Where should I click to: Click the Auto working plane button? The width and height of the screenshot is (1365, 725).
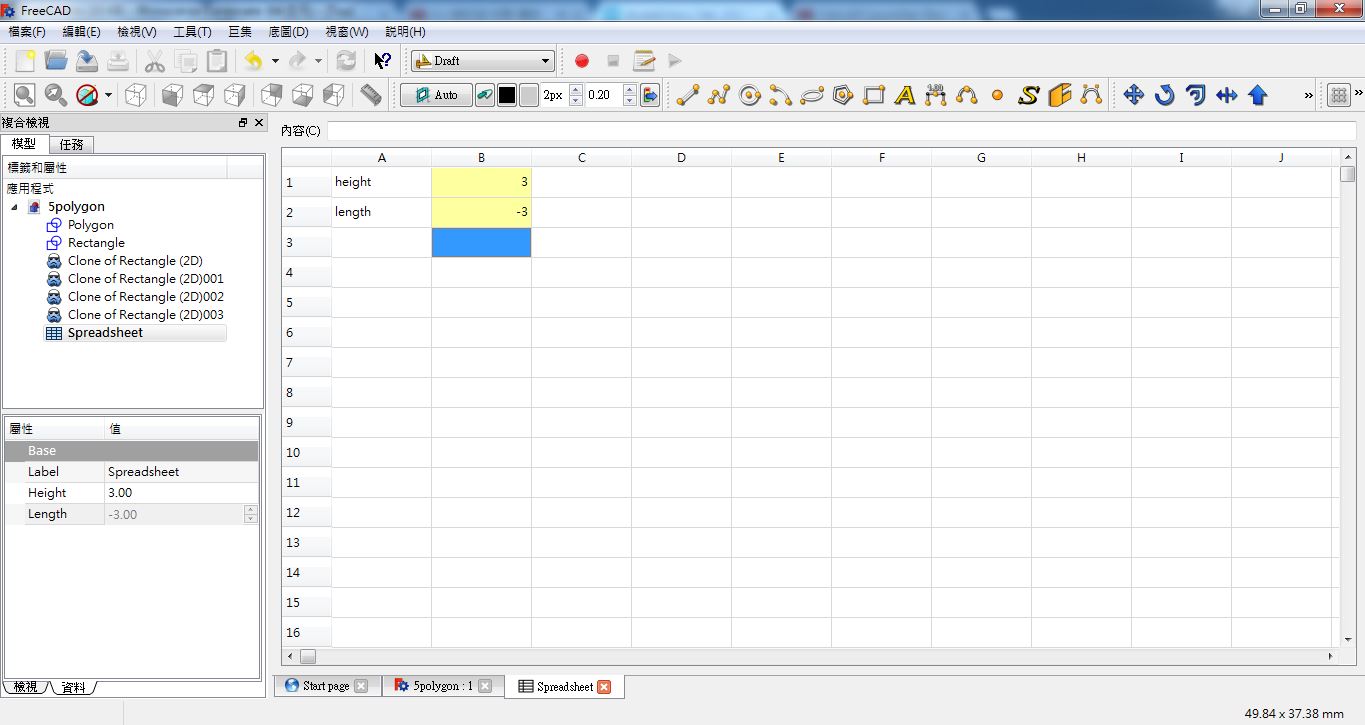(436, 95)
